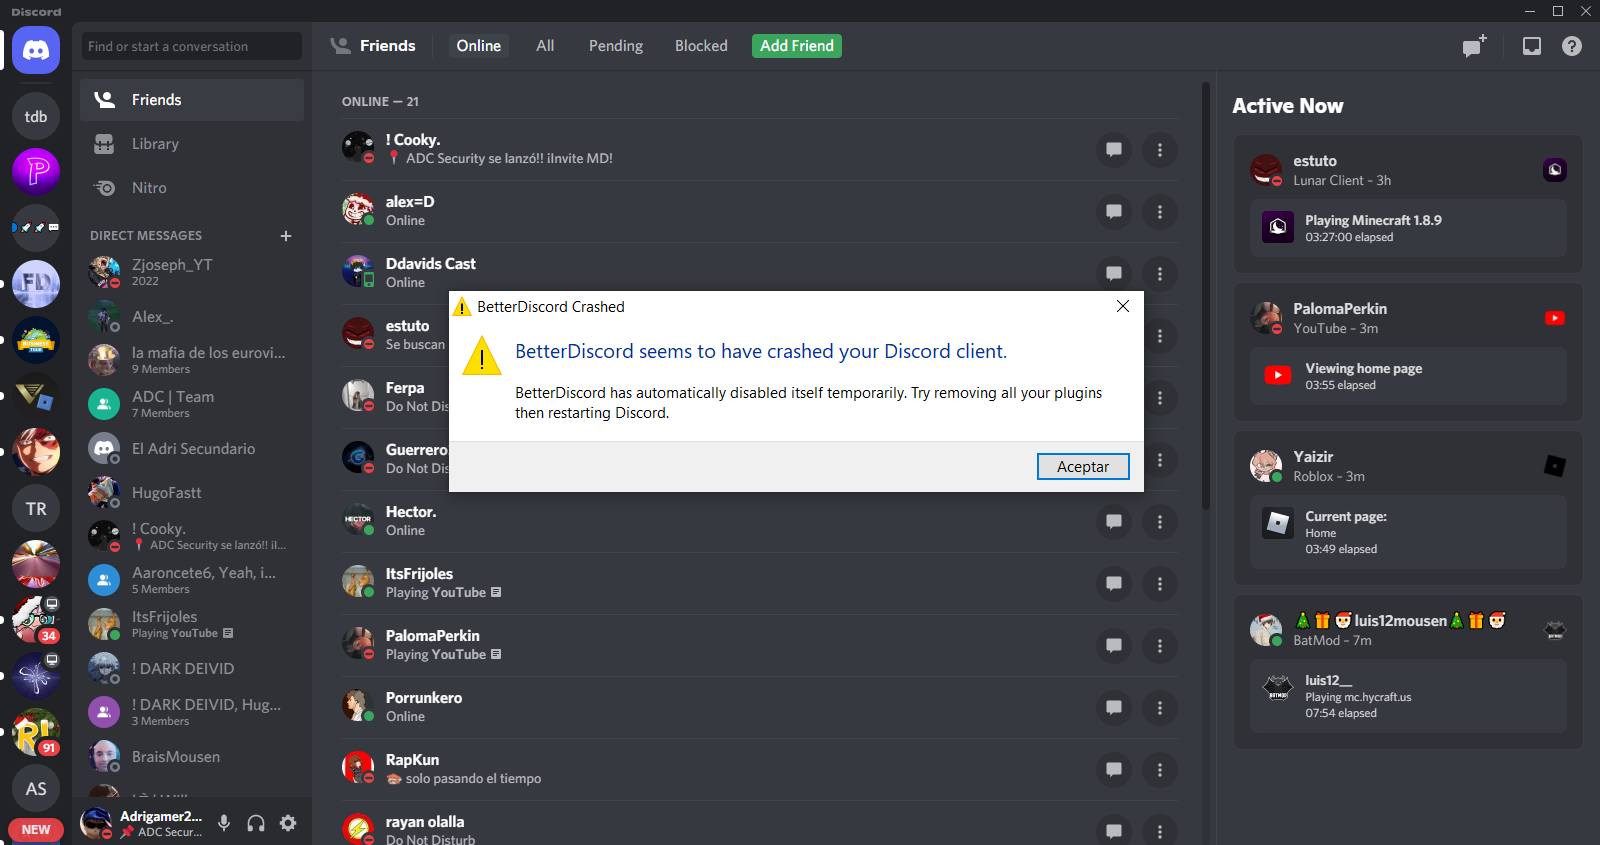This screenshot has width=1600, height=845.
Task: Open the New Group DM icon
Action: pos(1474,46)
